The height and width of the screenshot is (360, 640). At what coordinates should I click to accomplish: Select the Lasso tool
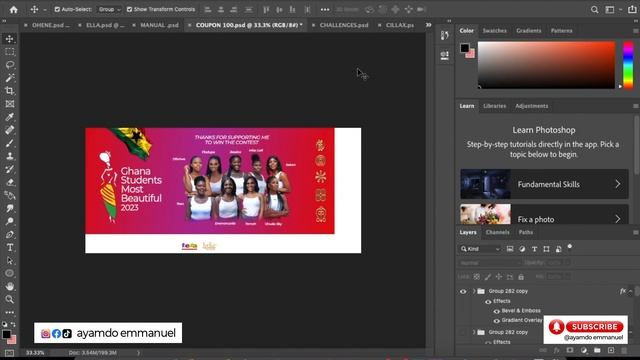pos(10,65)
